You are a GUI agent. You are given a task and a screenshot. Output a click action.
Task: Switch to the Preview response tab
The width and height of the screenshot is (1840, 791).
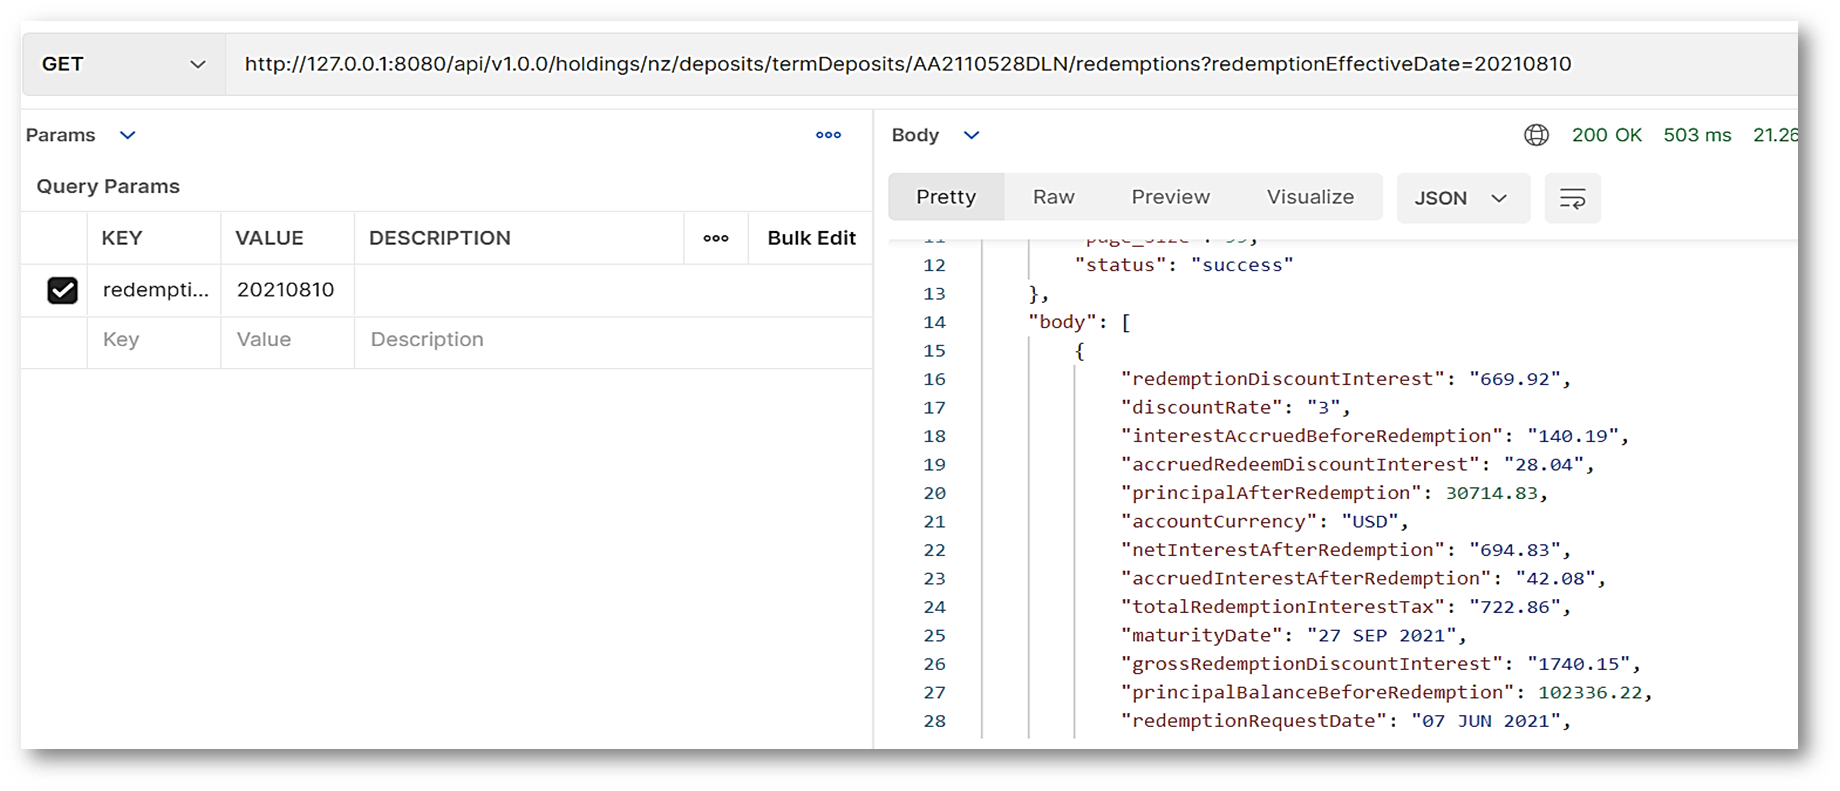point(1170,197)
